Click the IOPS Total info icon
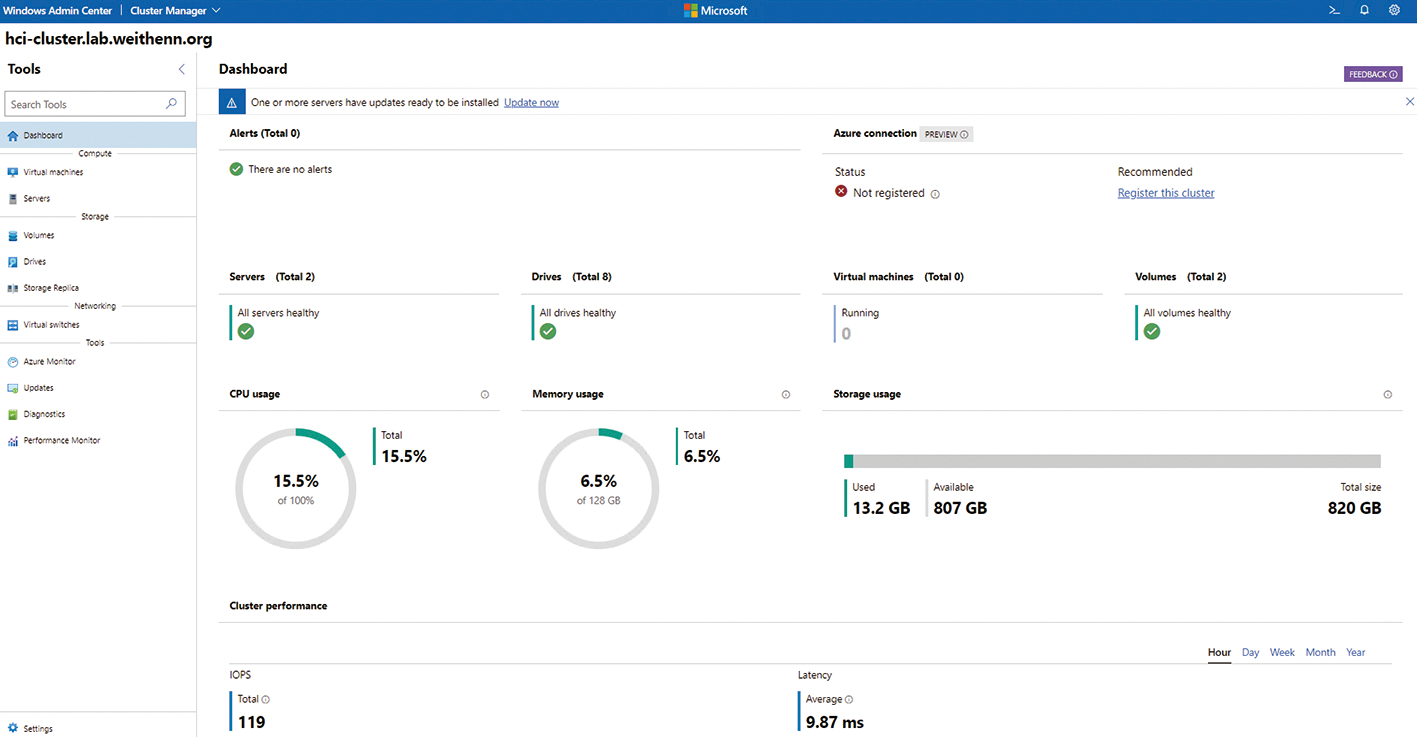 (x=266, y=700)
